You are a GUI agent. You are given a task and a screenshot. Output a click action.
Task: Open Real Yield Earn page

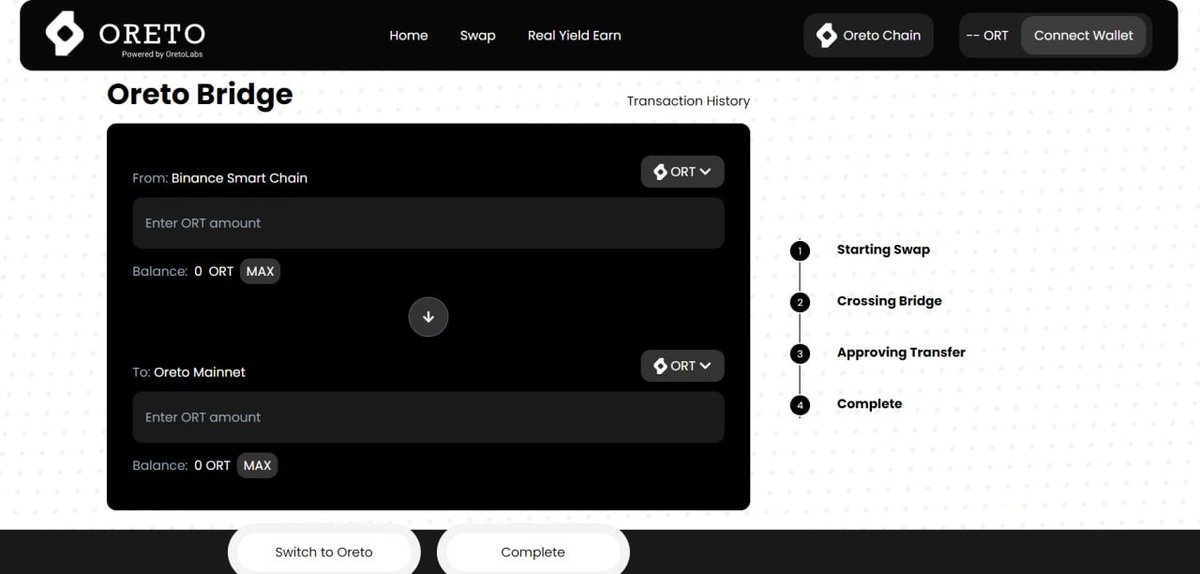[x=574, y=35]
